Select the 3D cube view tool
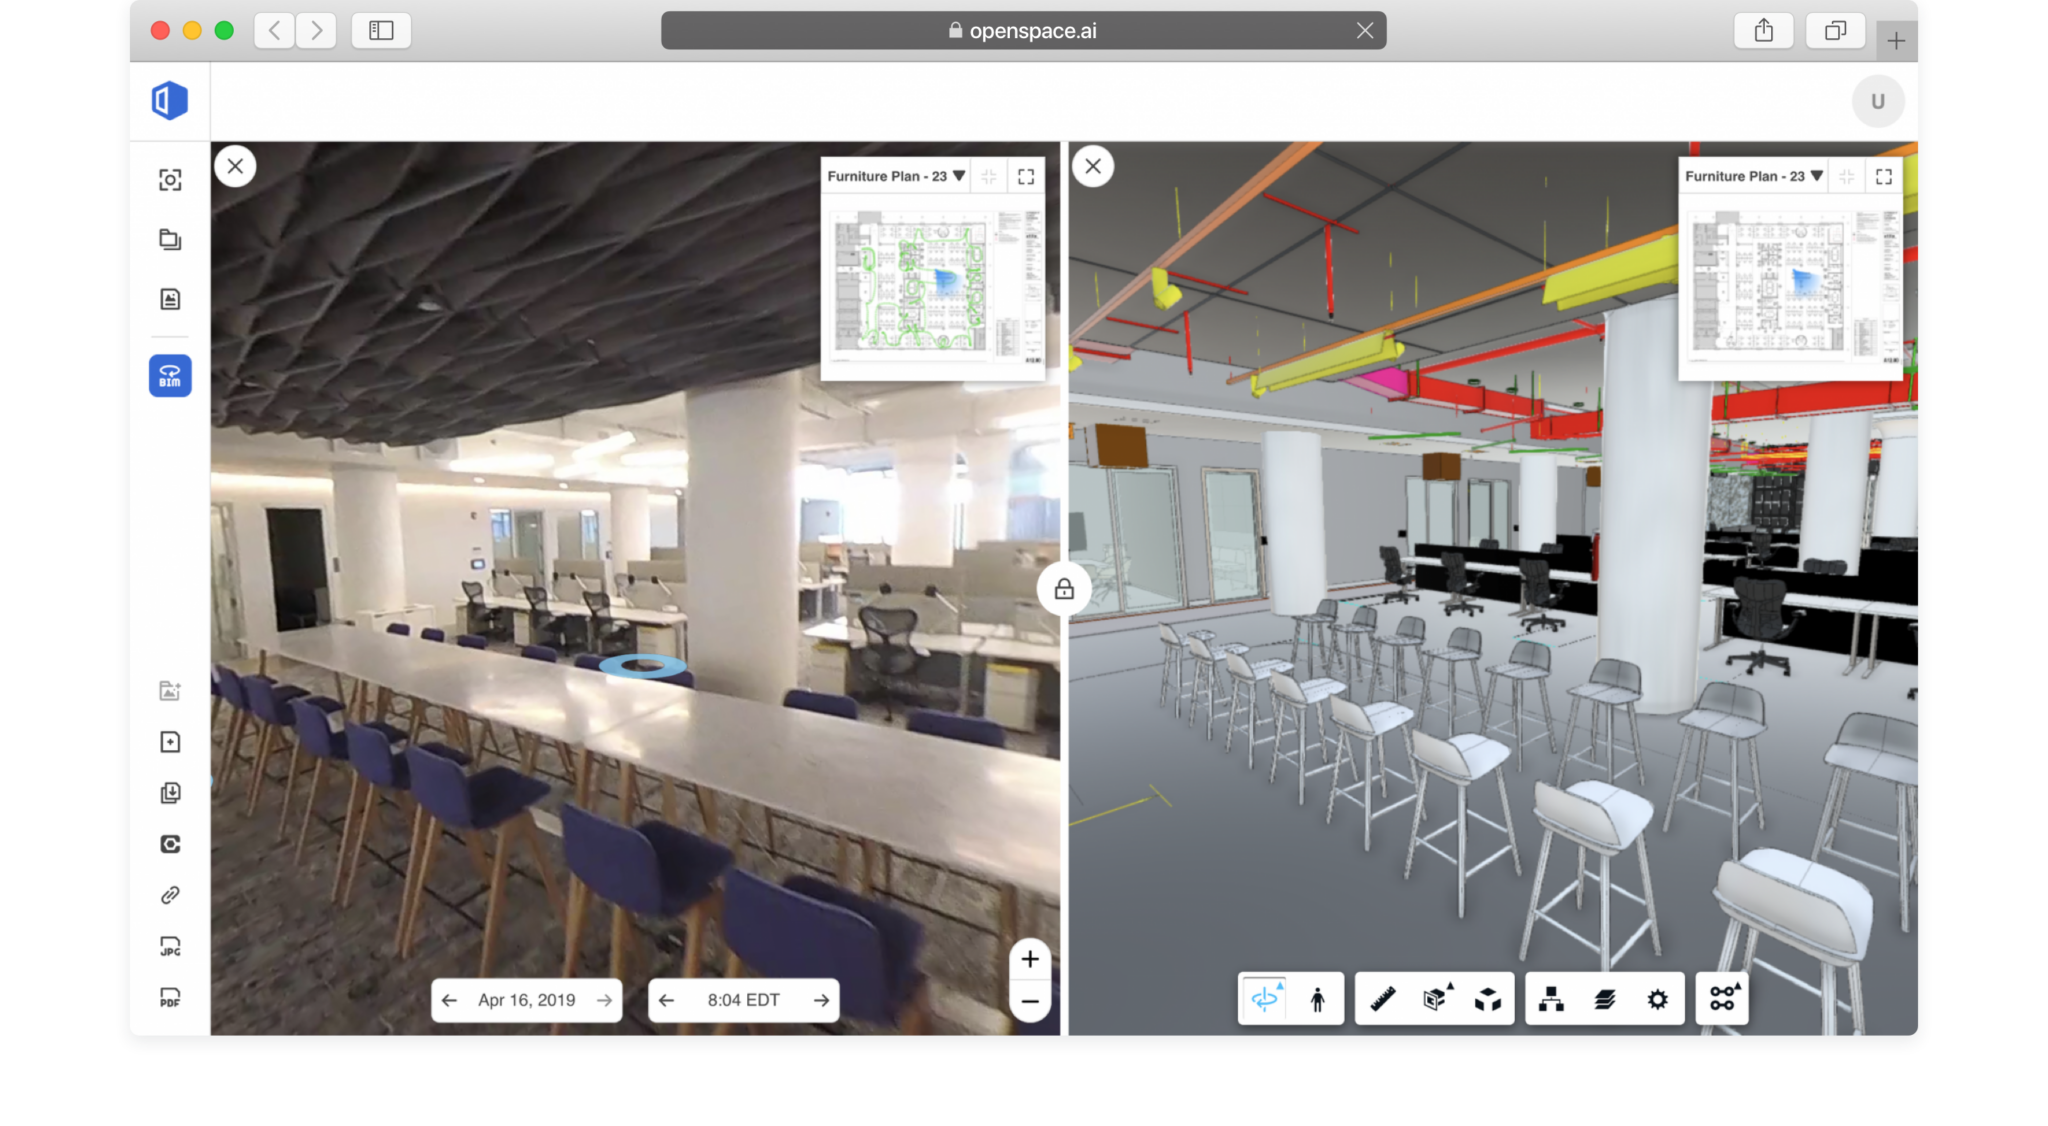The height and width of the screenshot is (1126, 2048). pyautogui.click(x=1487, y=998)
